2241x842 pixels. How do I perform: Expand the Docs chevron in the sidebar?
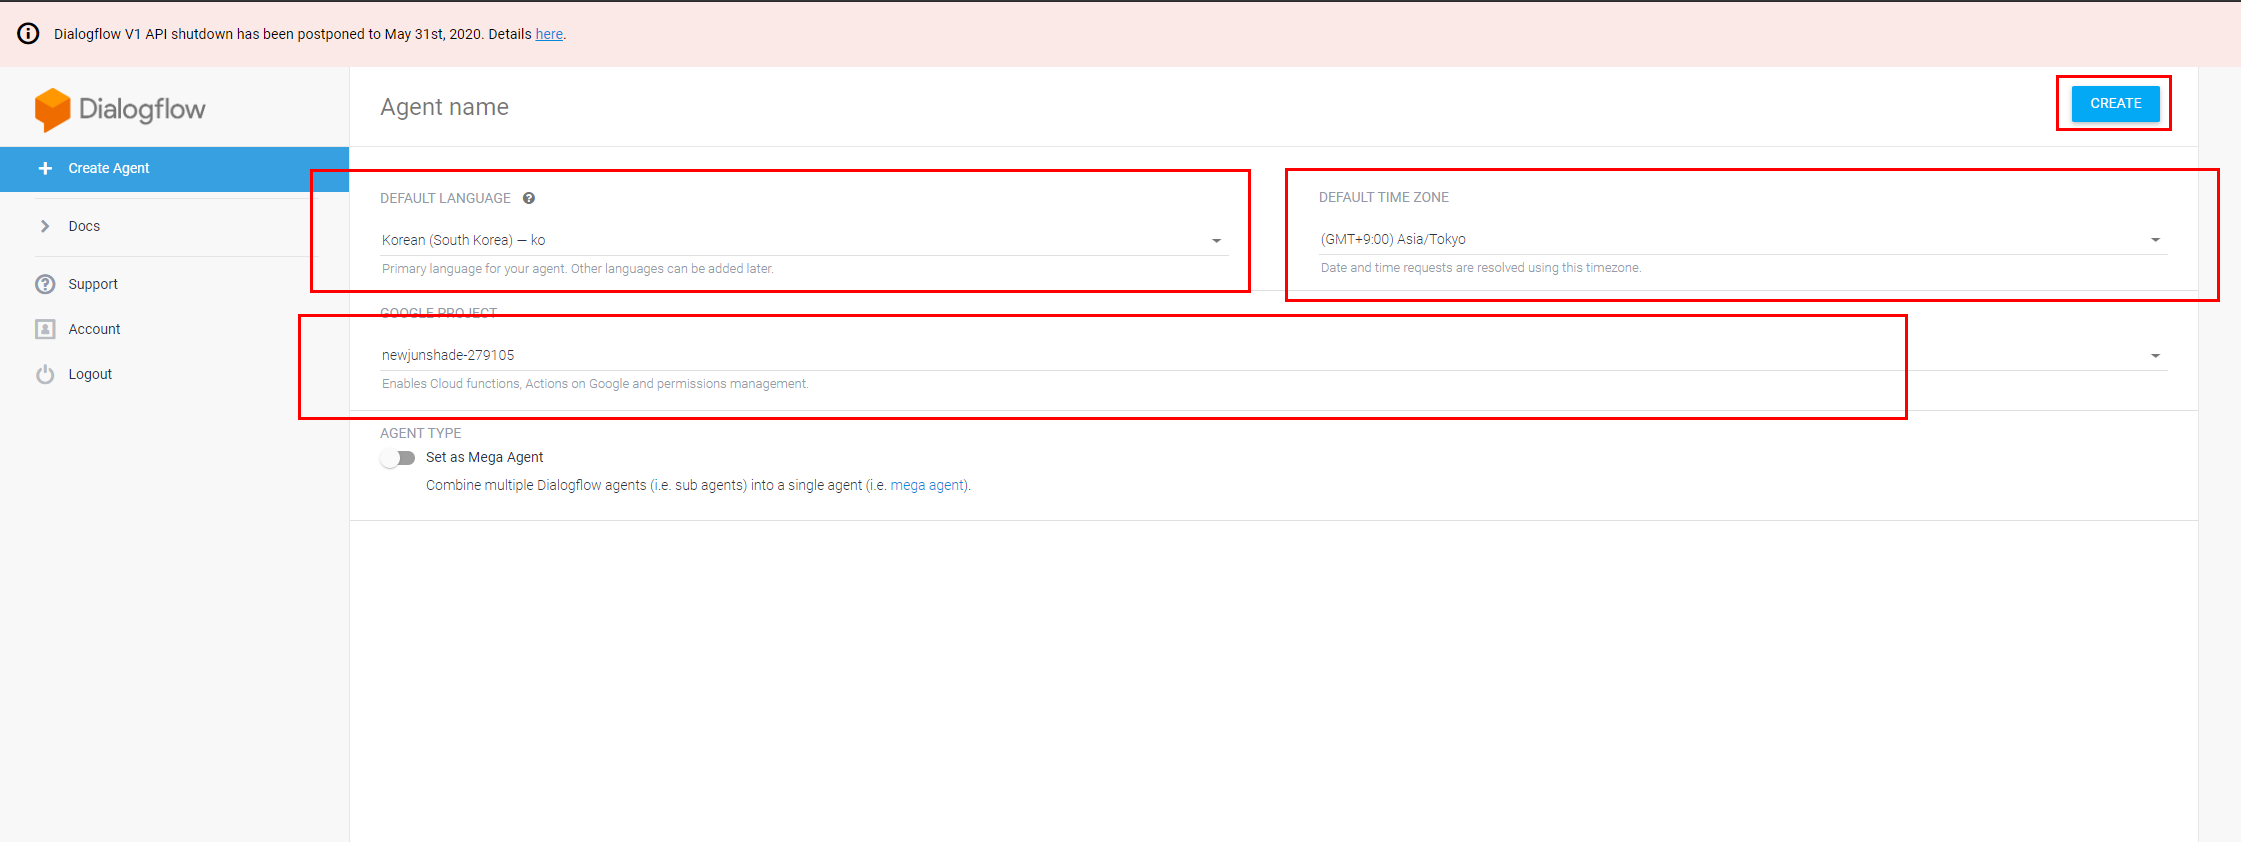point(45,226)
